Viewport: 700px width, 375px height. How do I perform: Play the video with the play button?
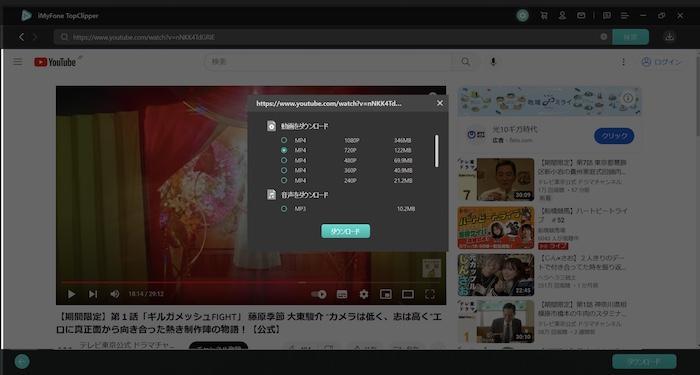pyautogui.click(x=71, y=294)
